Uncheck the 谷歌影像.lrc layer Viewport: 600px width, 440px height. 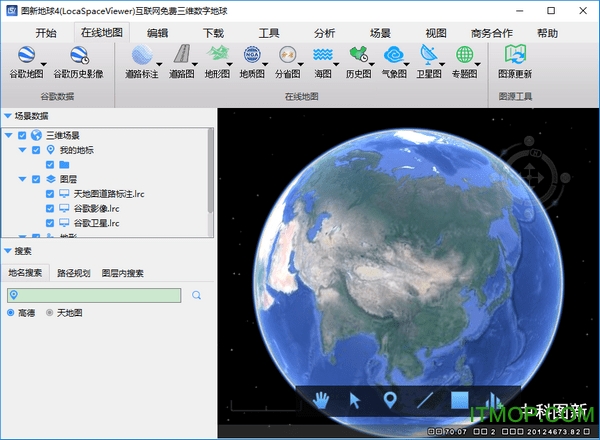tap(50, 209)
